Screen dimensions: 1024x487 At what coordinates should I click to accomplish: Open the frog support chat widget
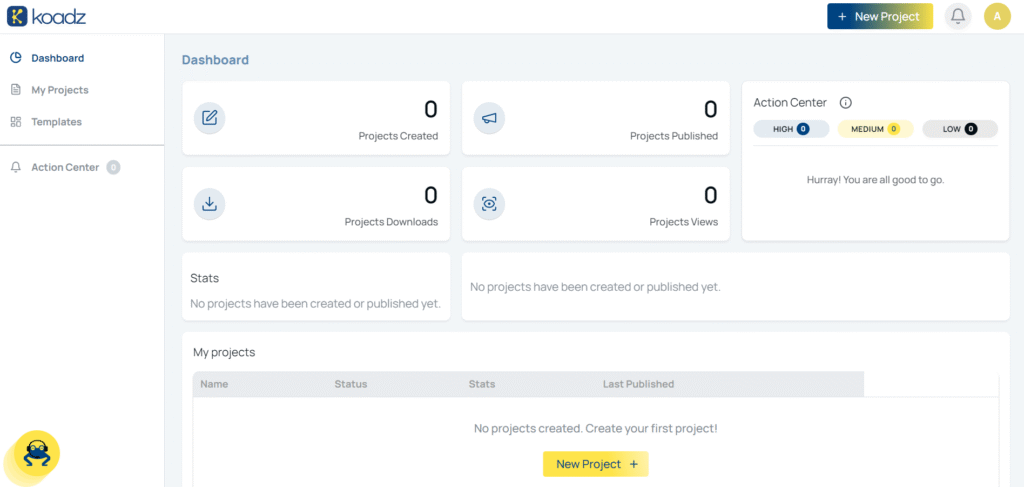point(37,453)
